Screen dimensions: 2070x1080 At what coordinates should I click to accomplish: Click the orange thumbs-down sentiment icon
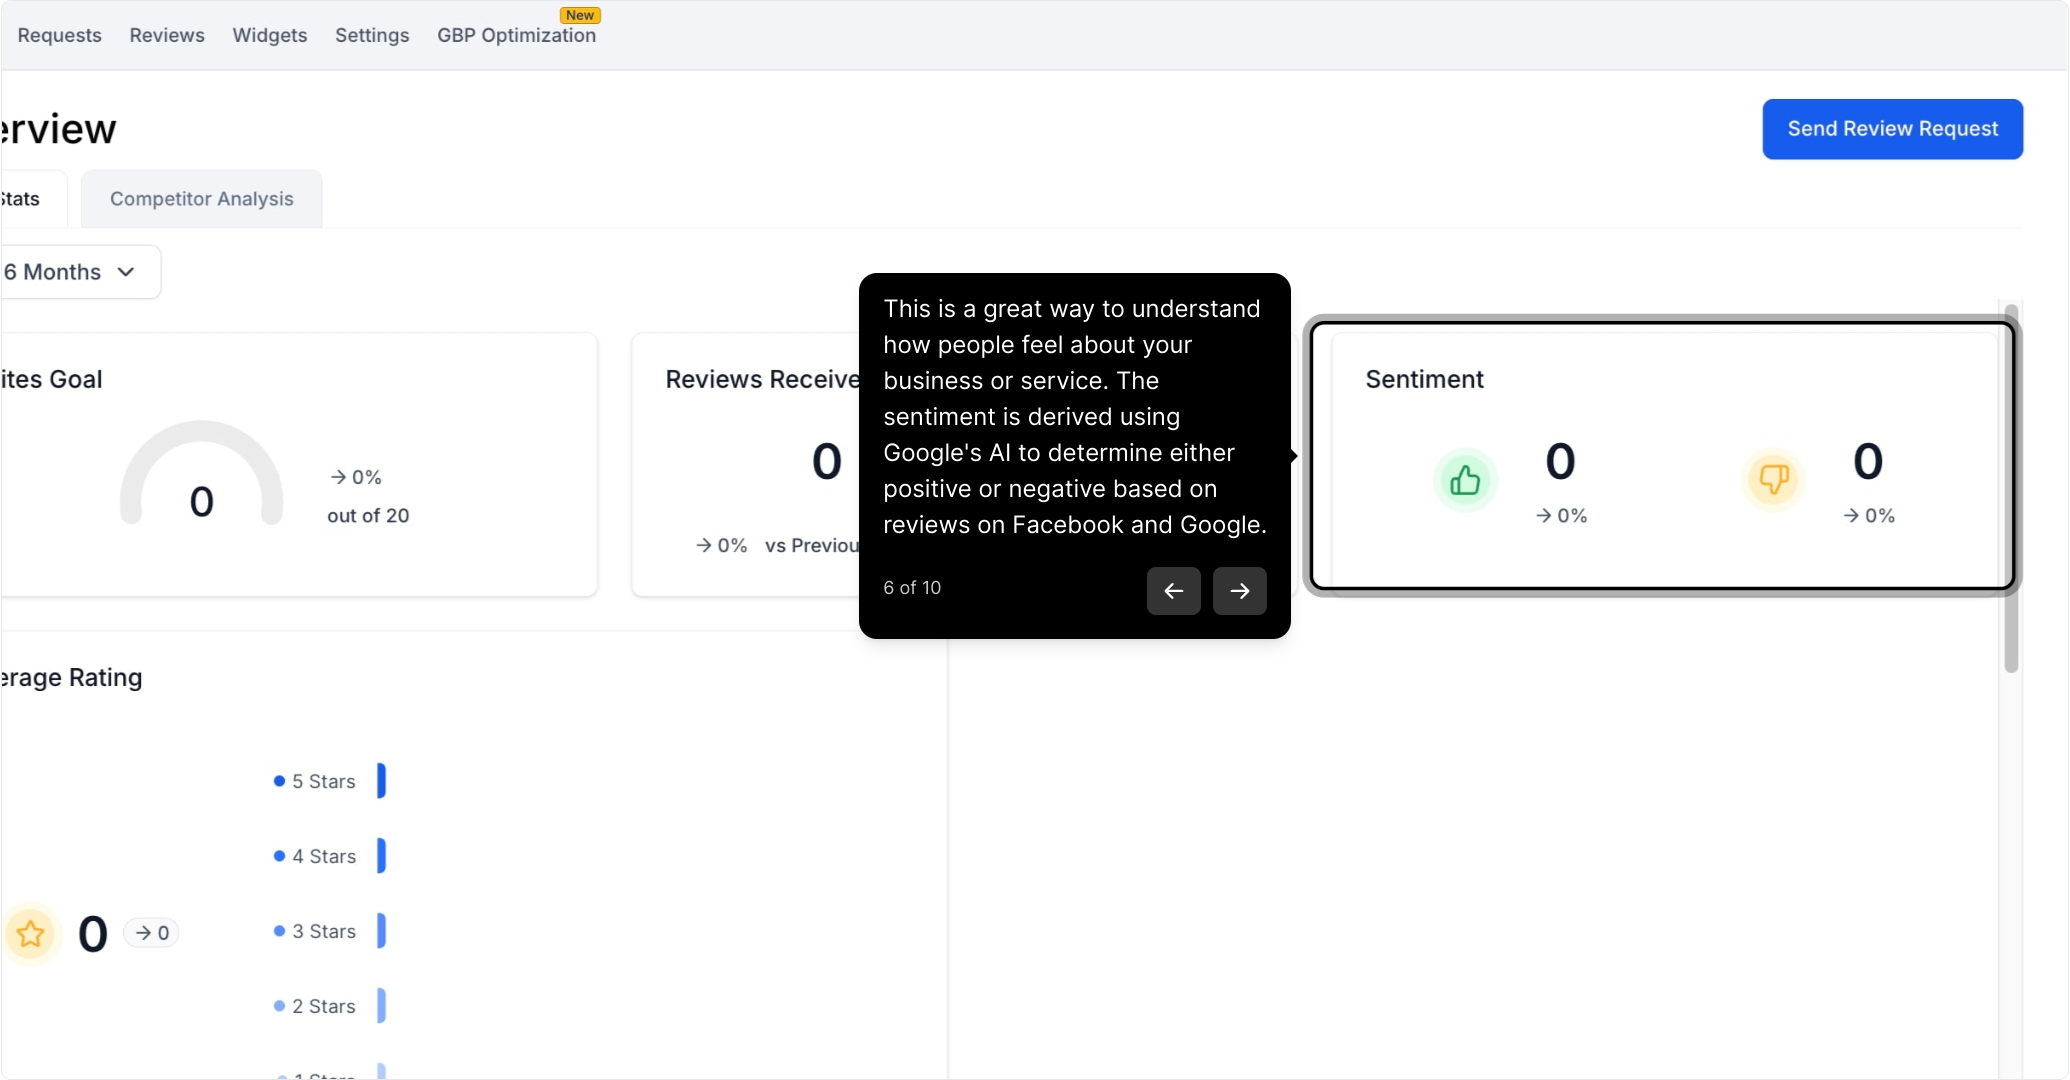pyautogui.click(x=1773, y=480)
